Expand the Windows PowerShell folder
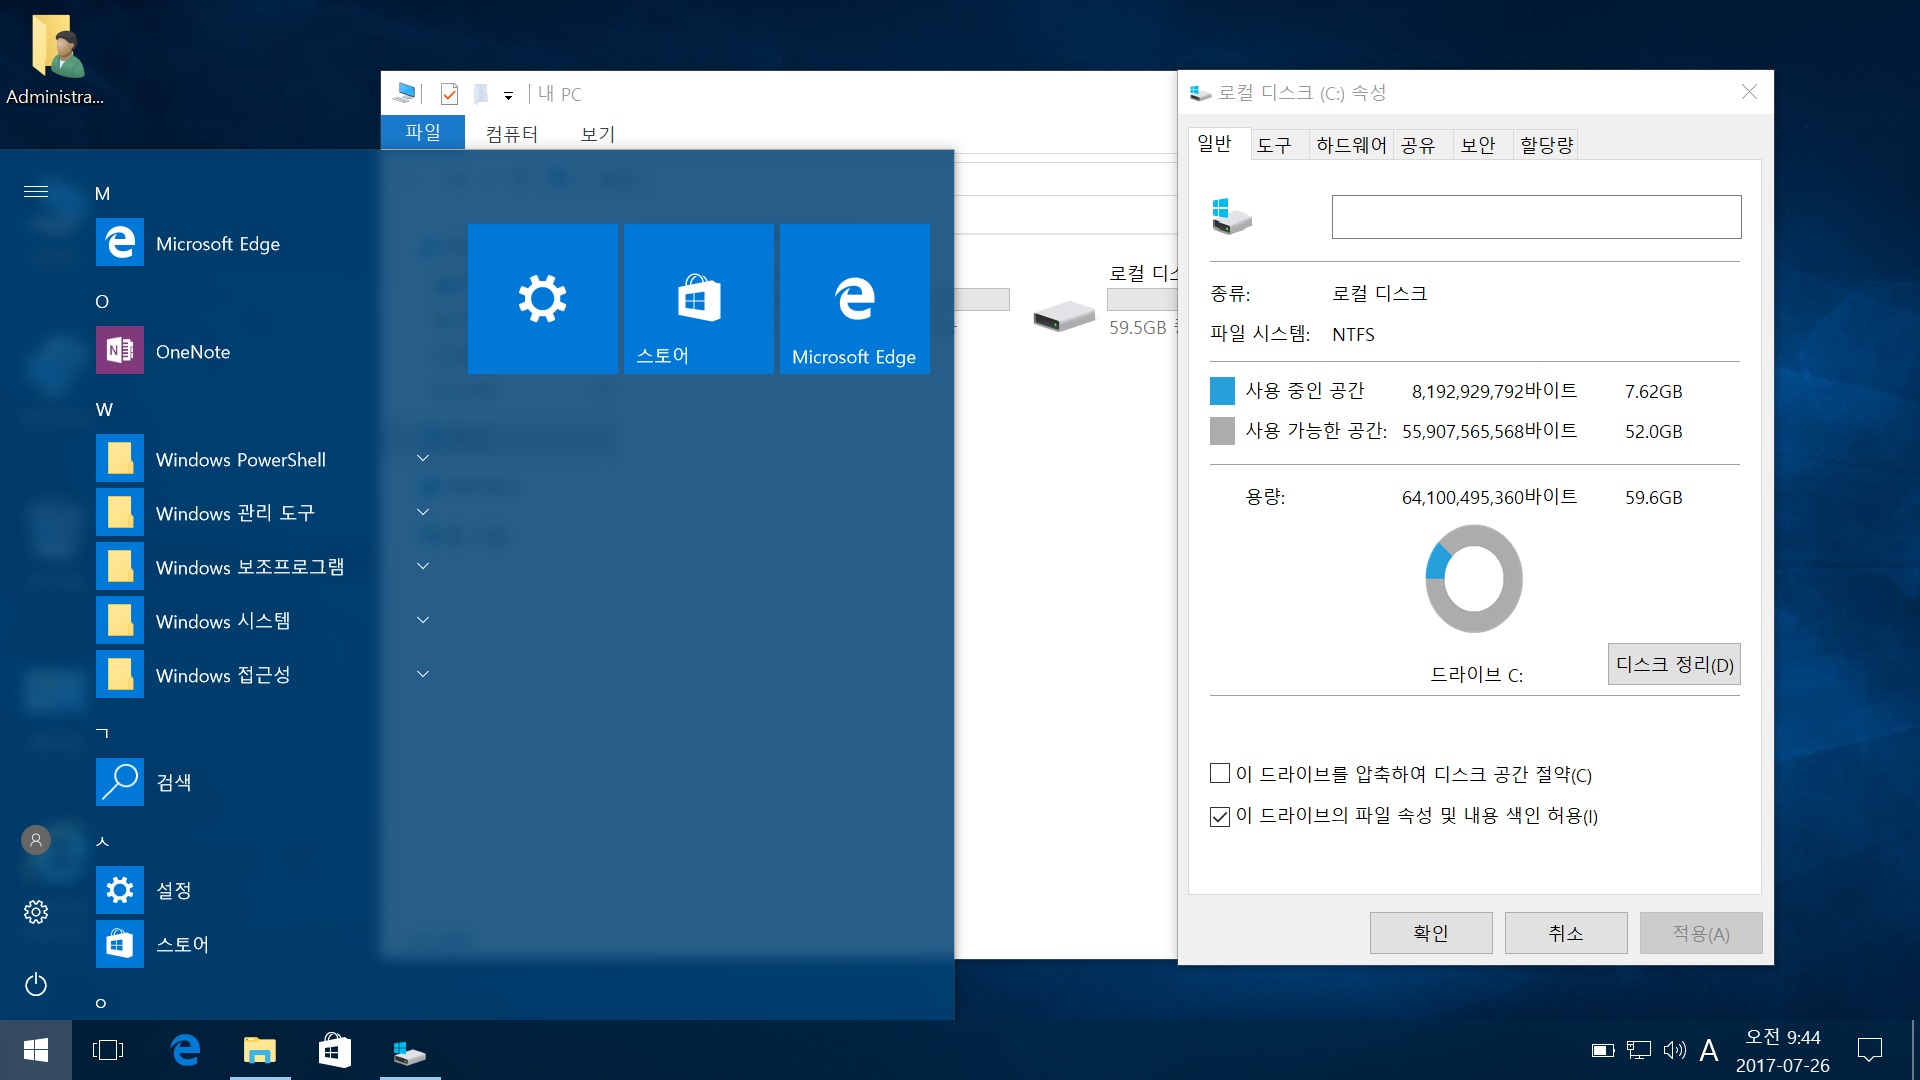 (x=423, y=459)
